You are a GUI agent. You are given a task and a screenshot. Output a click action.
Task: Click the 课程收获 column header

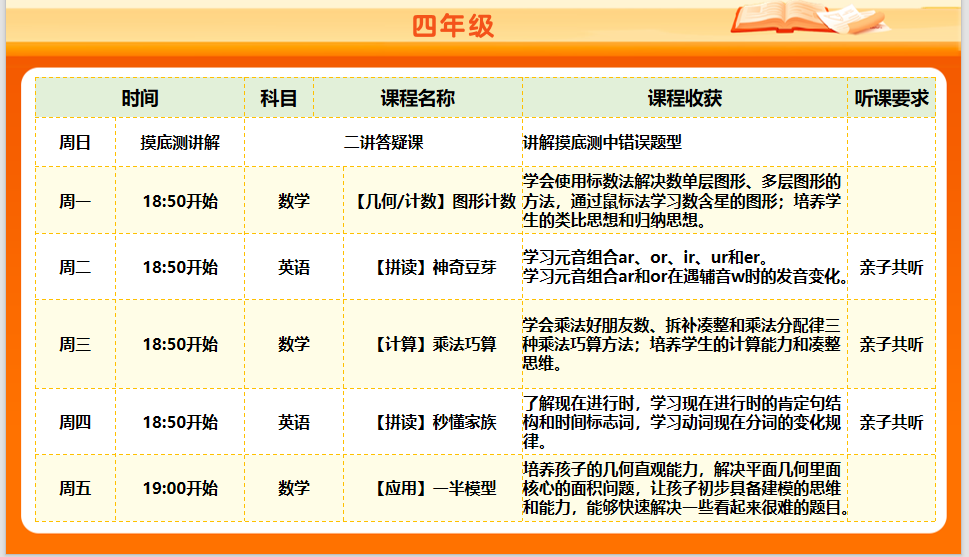coord(684,98)
